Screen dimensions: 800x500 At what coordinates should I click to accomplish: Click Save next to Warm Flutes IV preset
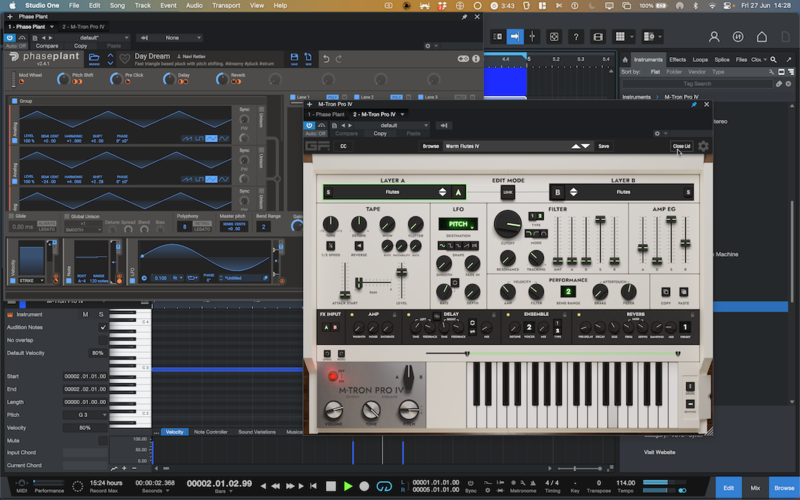[604, 146]
